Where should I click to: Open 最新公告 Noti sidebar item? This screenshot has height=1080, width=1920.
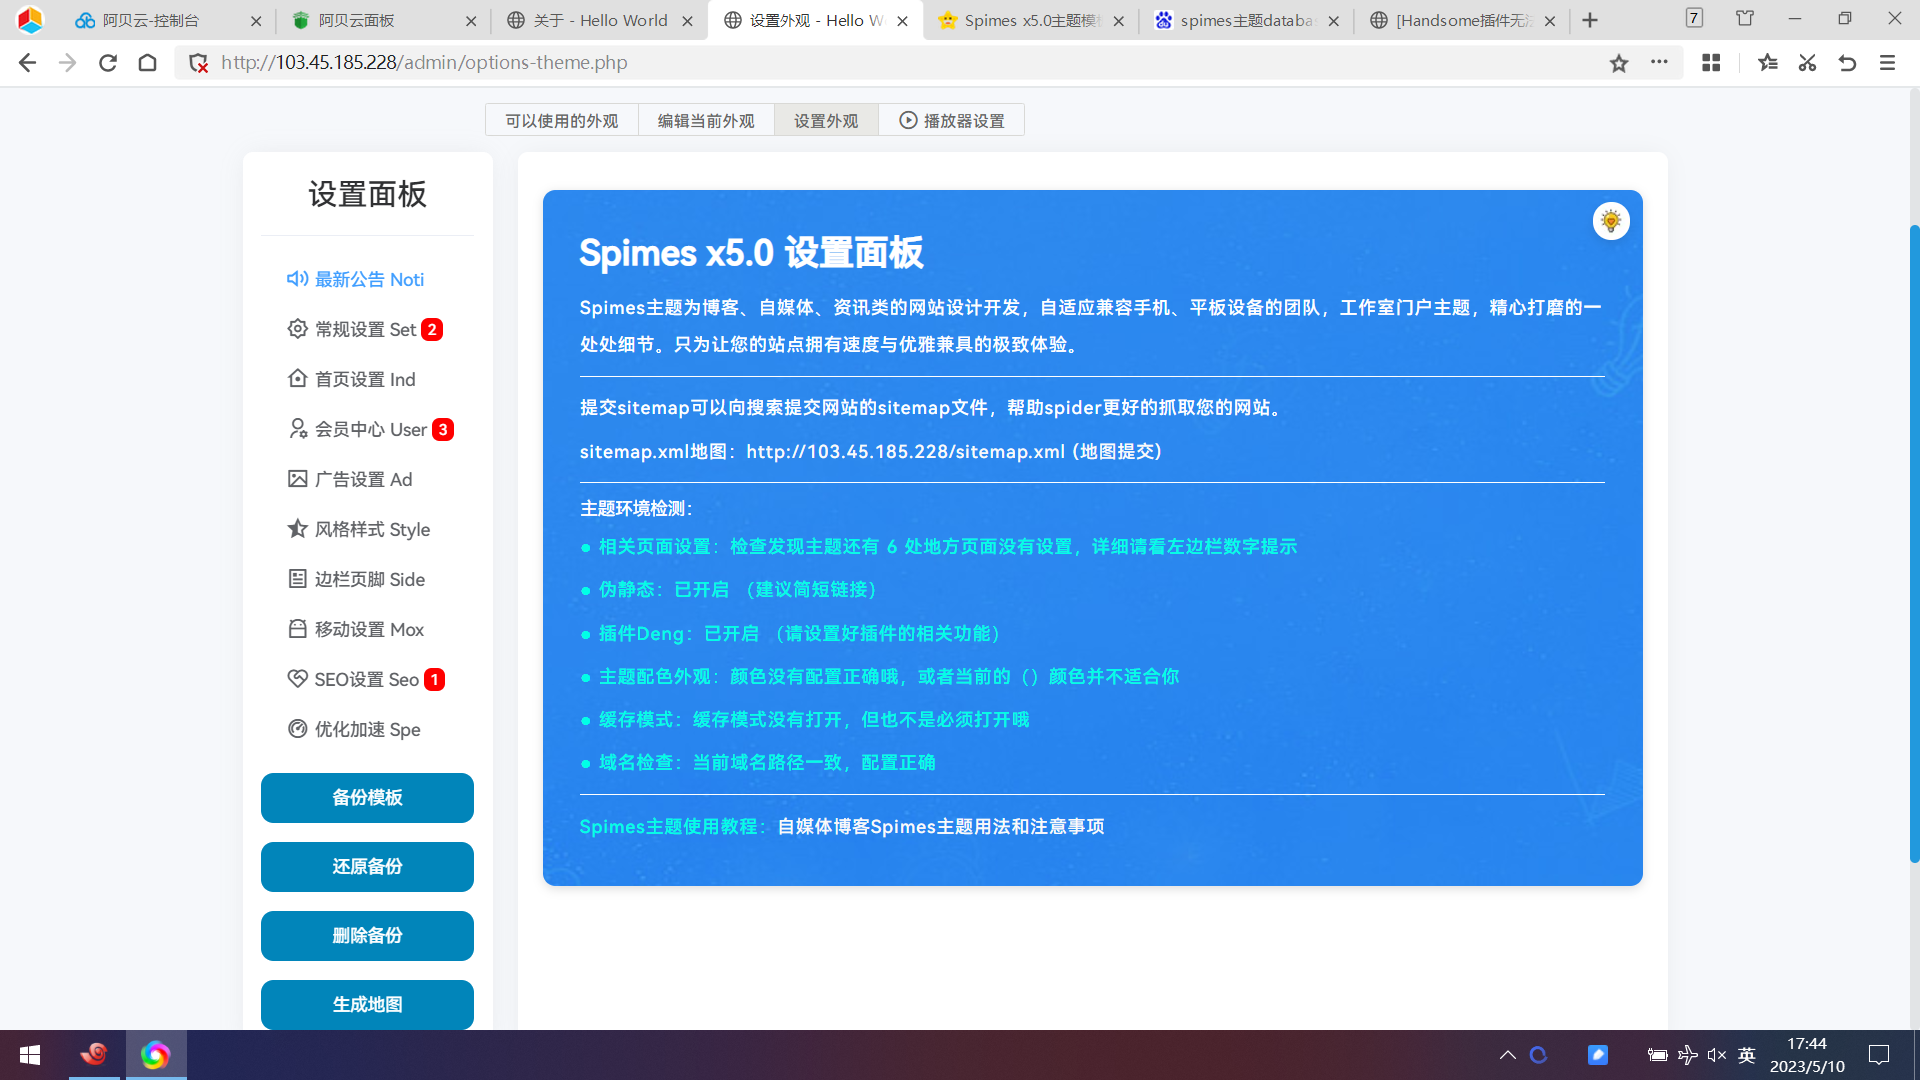pos(356,279)
